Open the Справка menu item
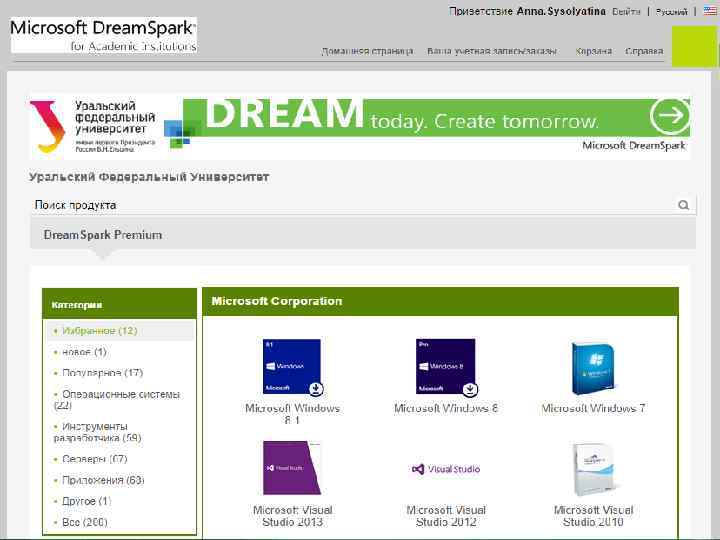The image size is (720, 540). click(x=644, y=51)
